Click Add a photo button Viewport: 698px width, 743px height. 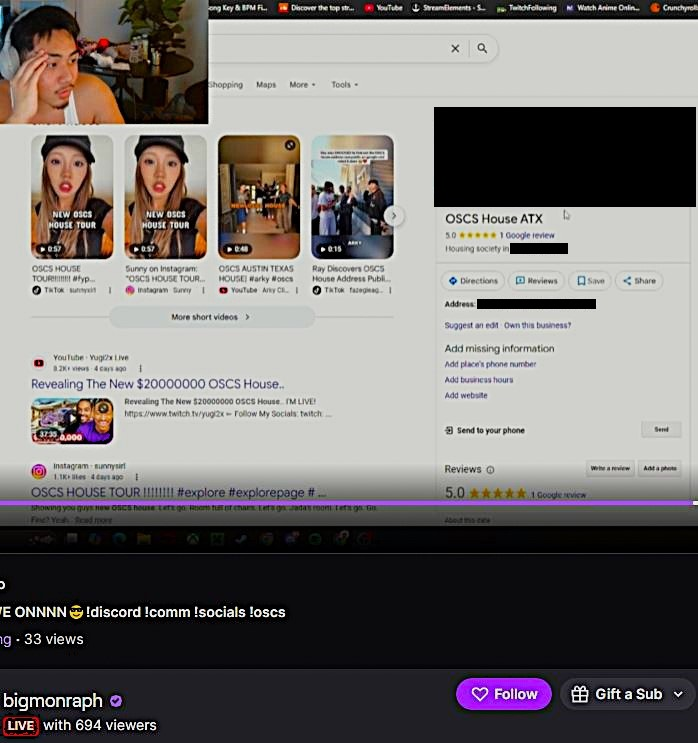660,468
